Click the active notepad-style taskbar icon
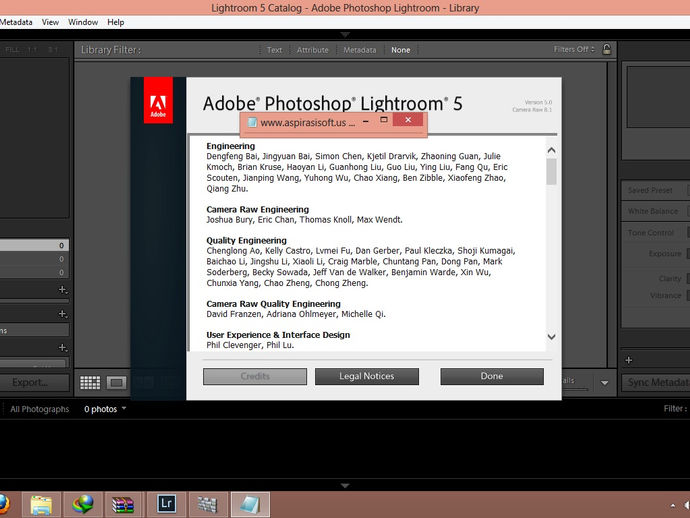Viewport: 690px width, 518px height. point(250,504)
